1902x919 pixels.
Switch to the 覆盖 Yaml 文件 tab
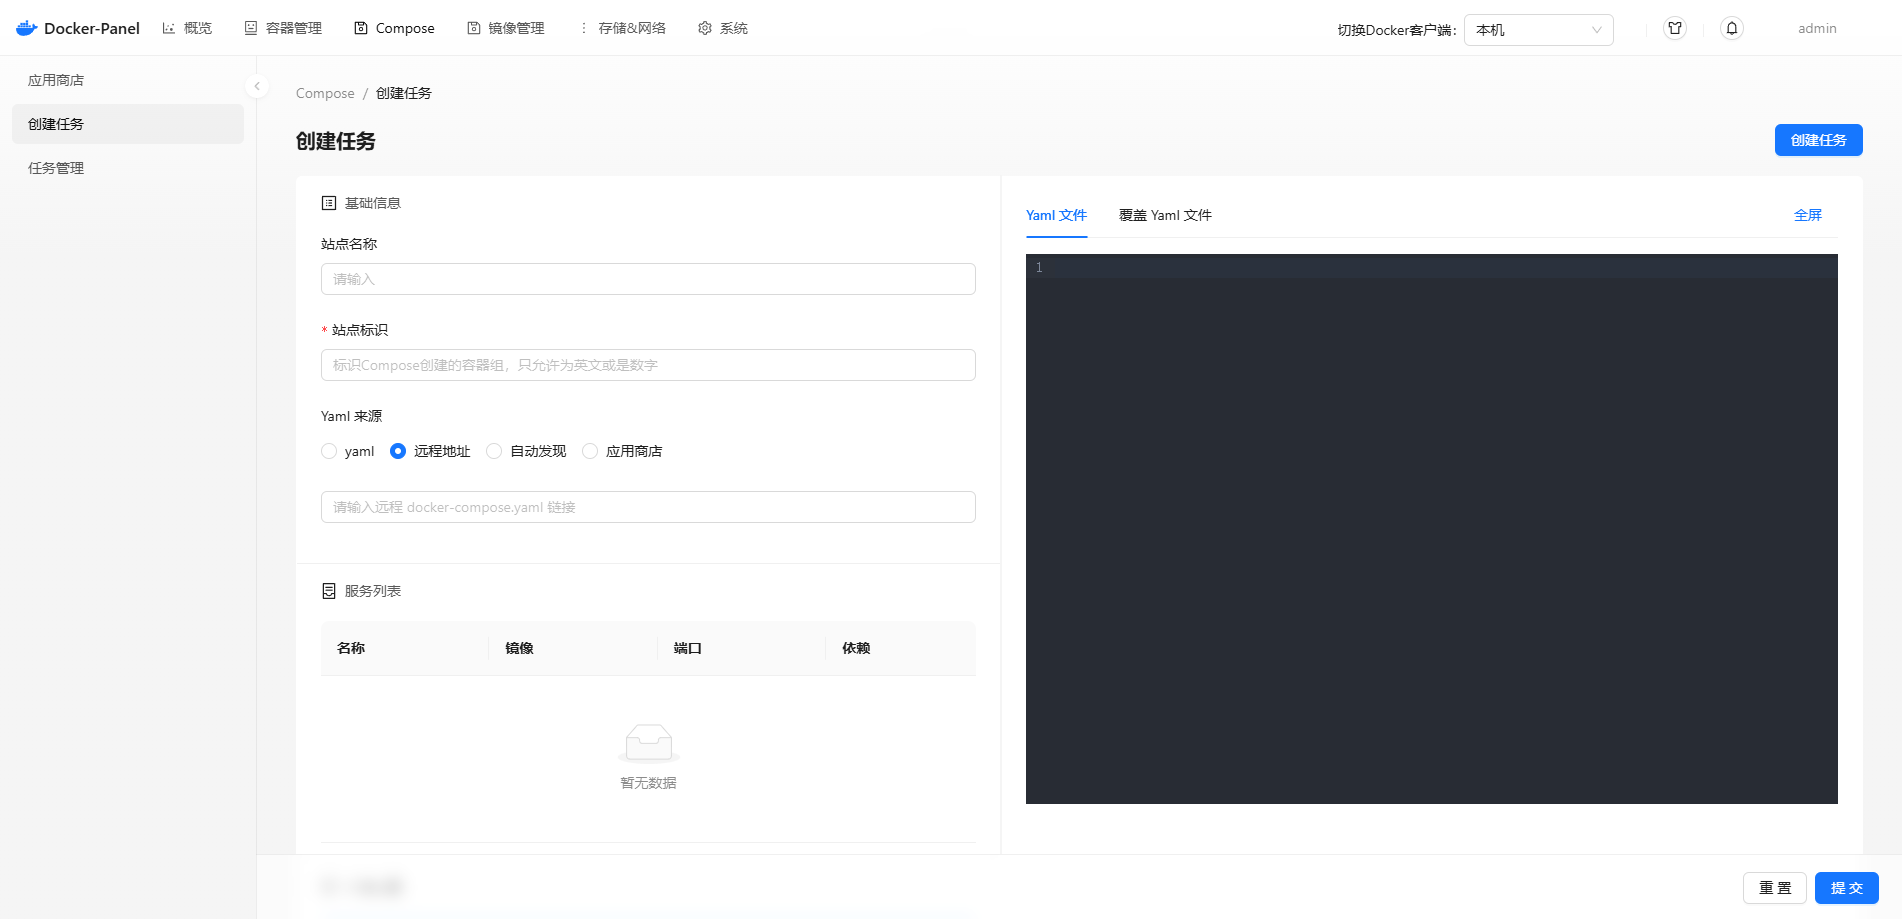coord(1165,215)
